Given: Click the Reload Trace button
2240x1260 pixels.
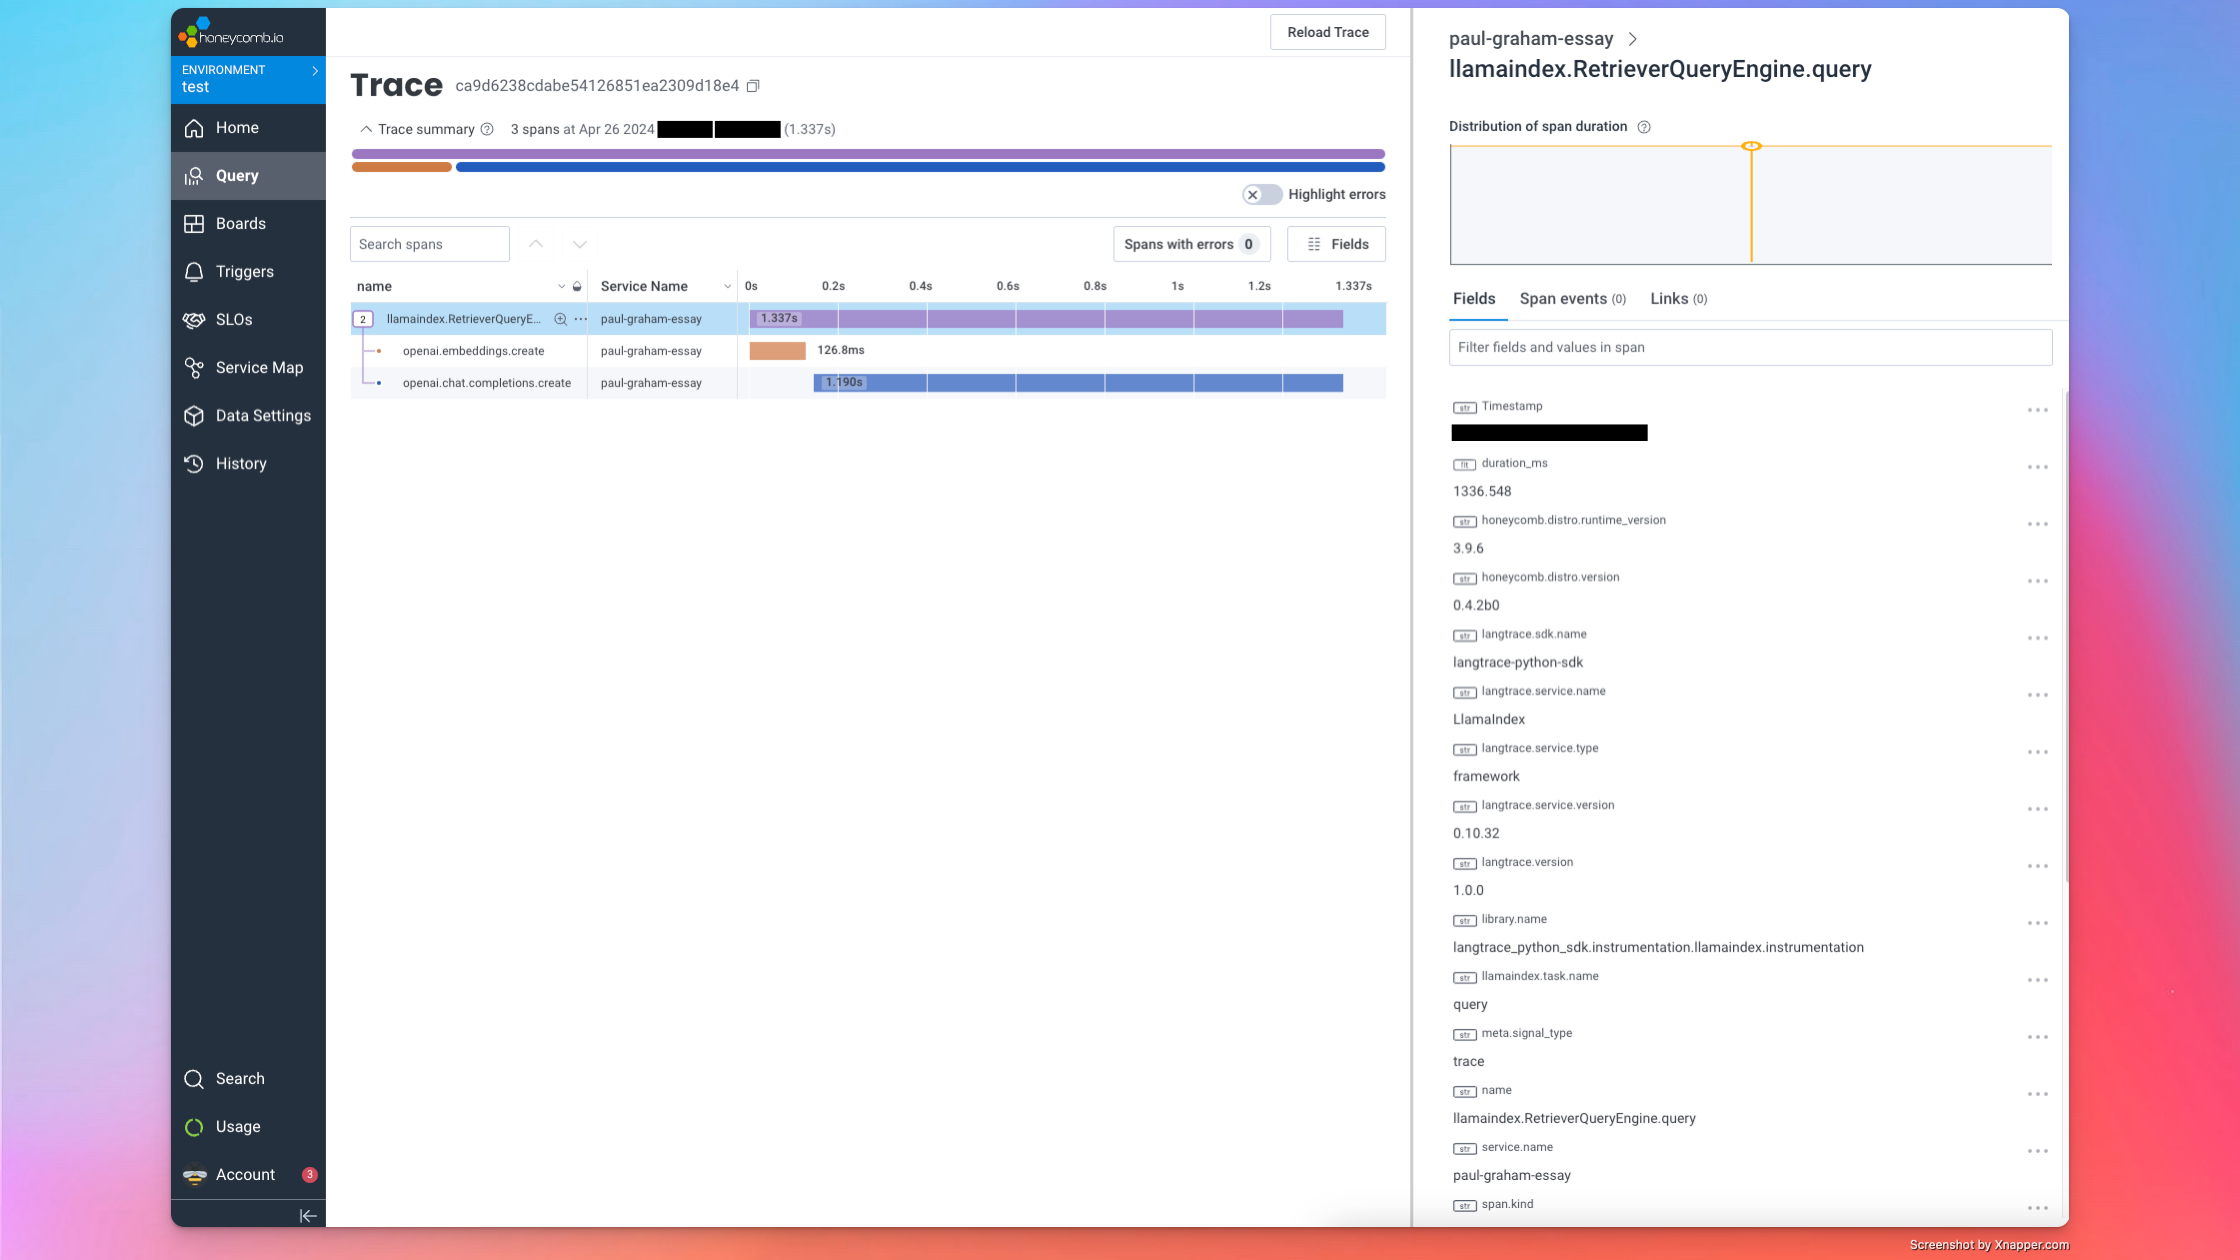Looking at the screenshot, I should point(1327,32).
